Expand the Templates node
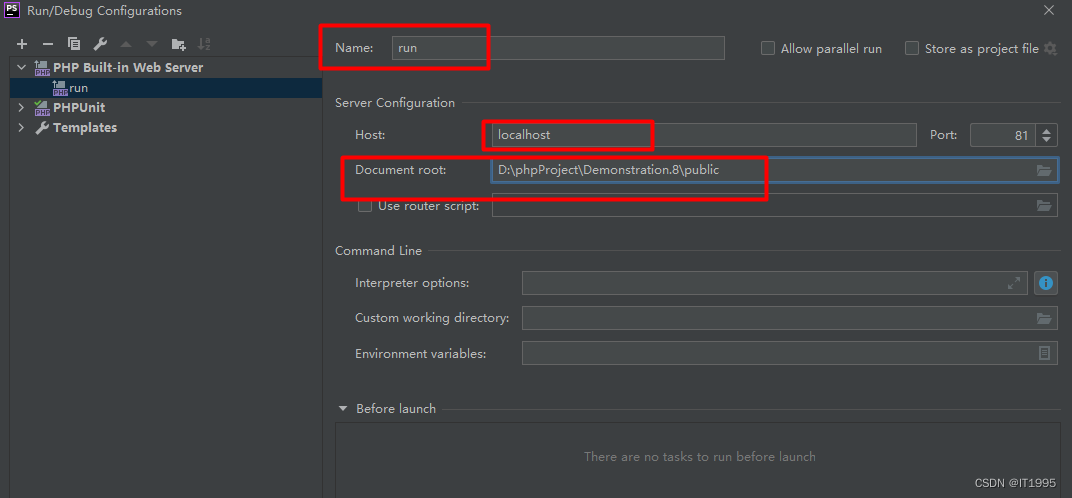 [x=21, y=127]
